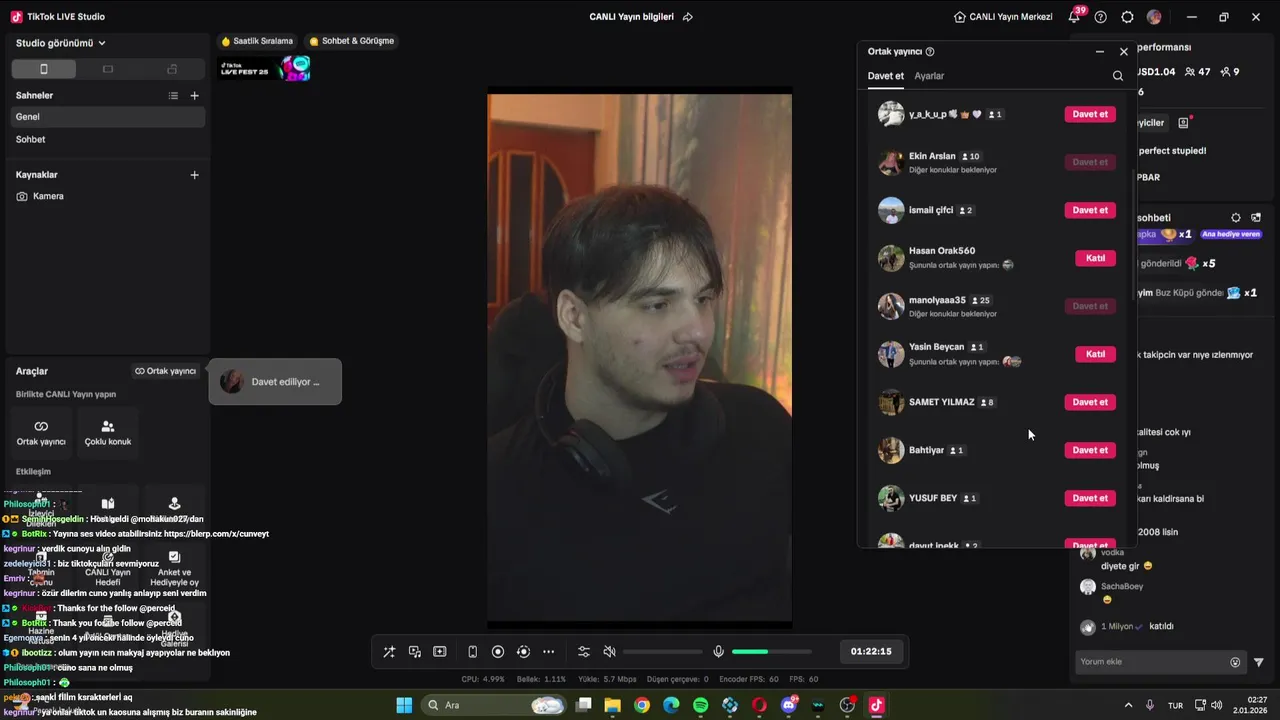Select the Genel scene
Image resolution: width=1280 pixels, height=720 pixels.
point(108,117)
